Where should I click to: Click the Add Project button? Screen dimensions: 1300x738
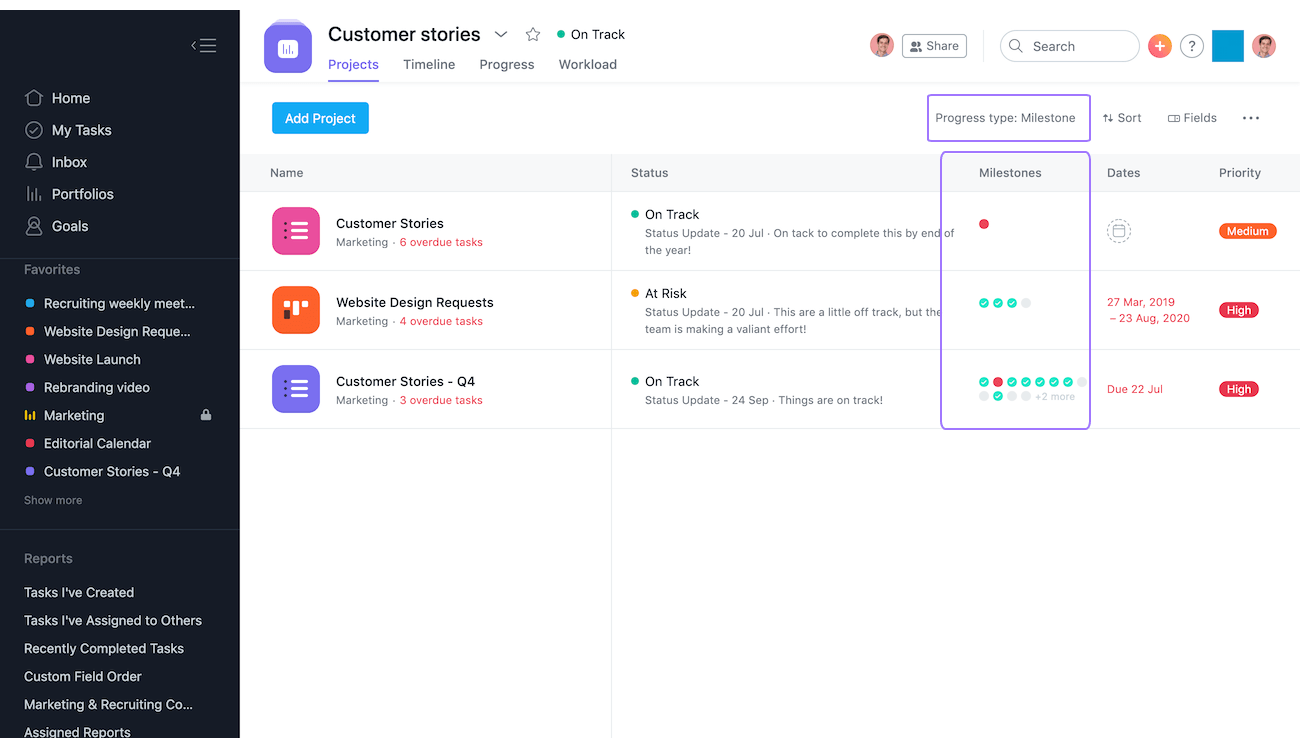point(320,118)
